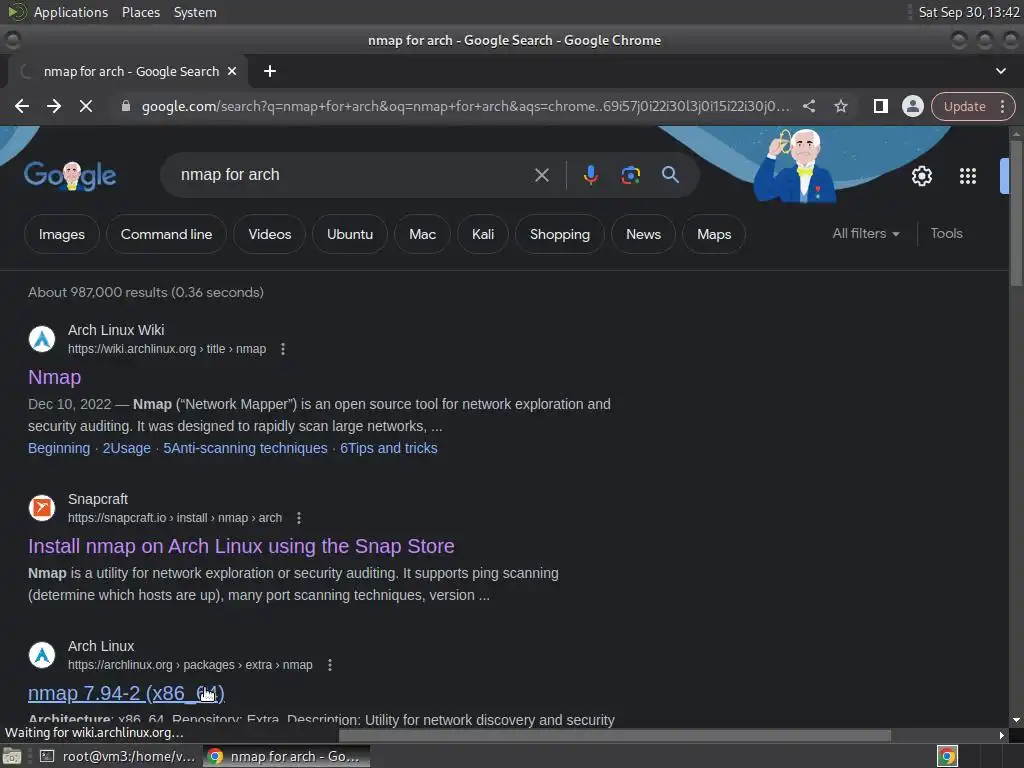Screen dimensions: 1024x768
Task: Search by image with the Lens icon
Action: 630,175
